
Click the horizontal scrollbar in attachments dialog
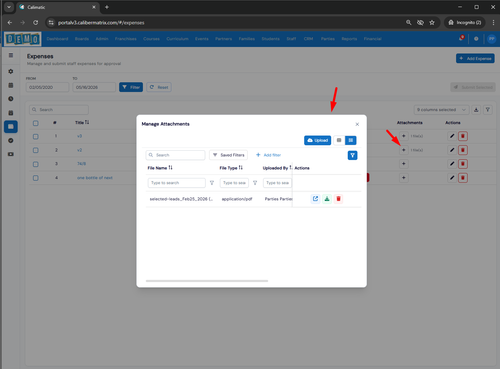point(207,281)
